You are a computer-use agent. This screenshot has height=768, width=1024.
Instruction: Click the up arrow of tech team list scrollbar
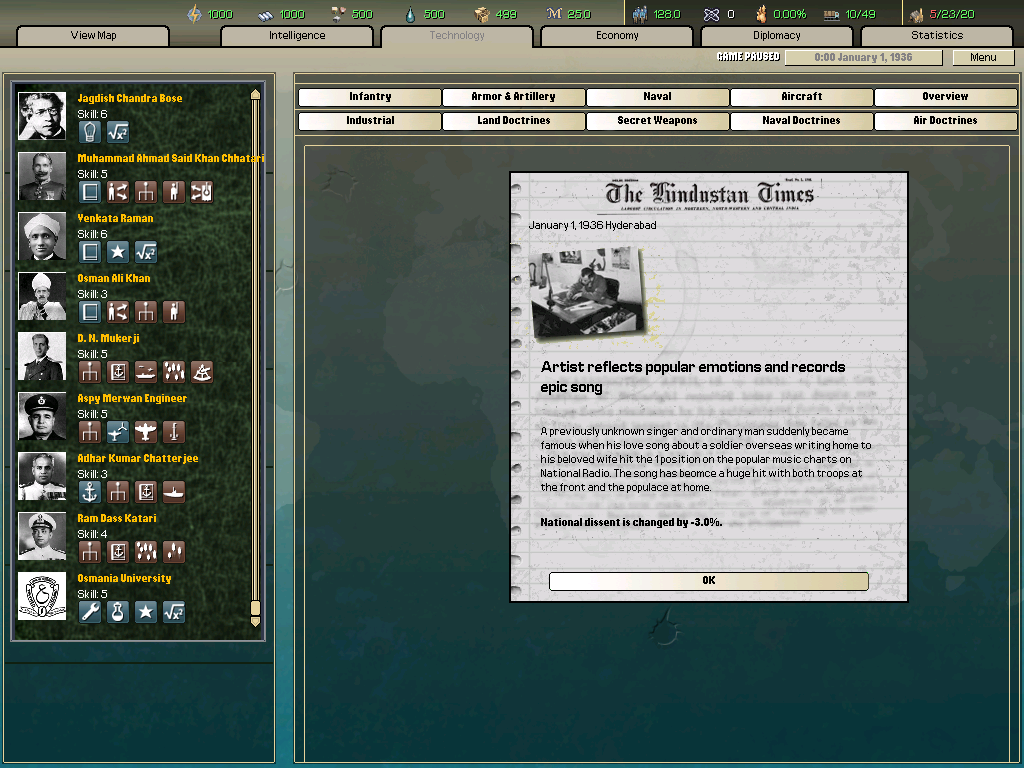coord(255,95)
